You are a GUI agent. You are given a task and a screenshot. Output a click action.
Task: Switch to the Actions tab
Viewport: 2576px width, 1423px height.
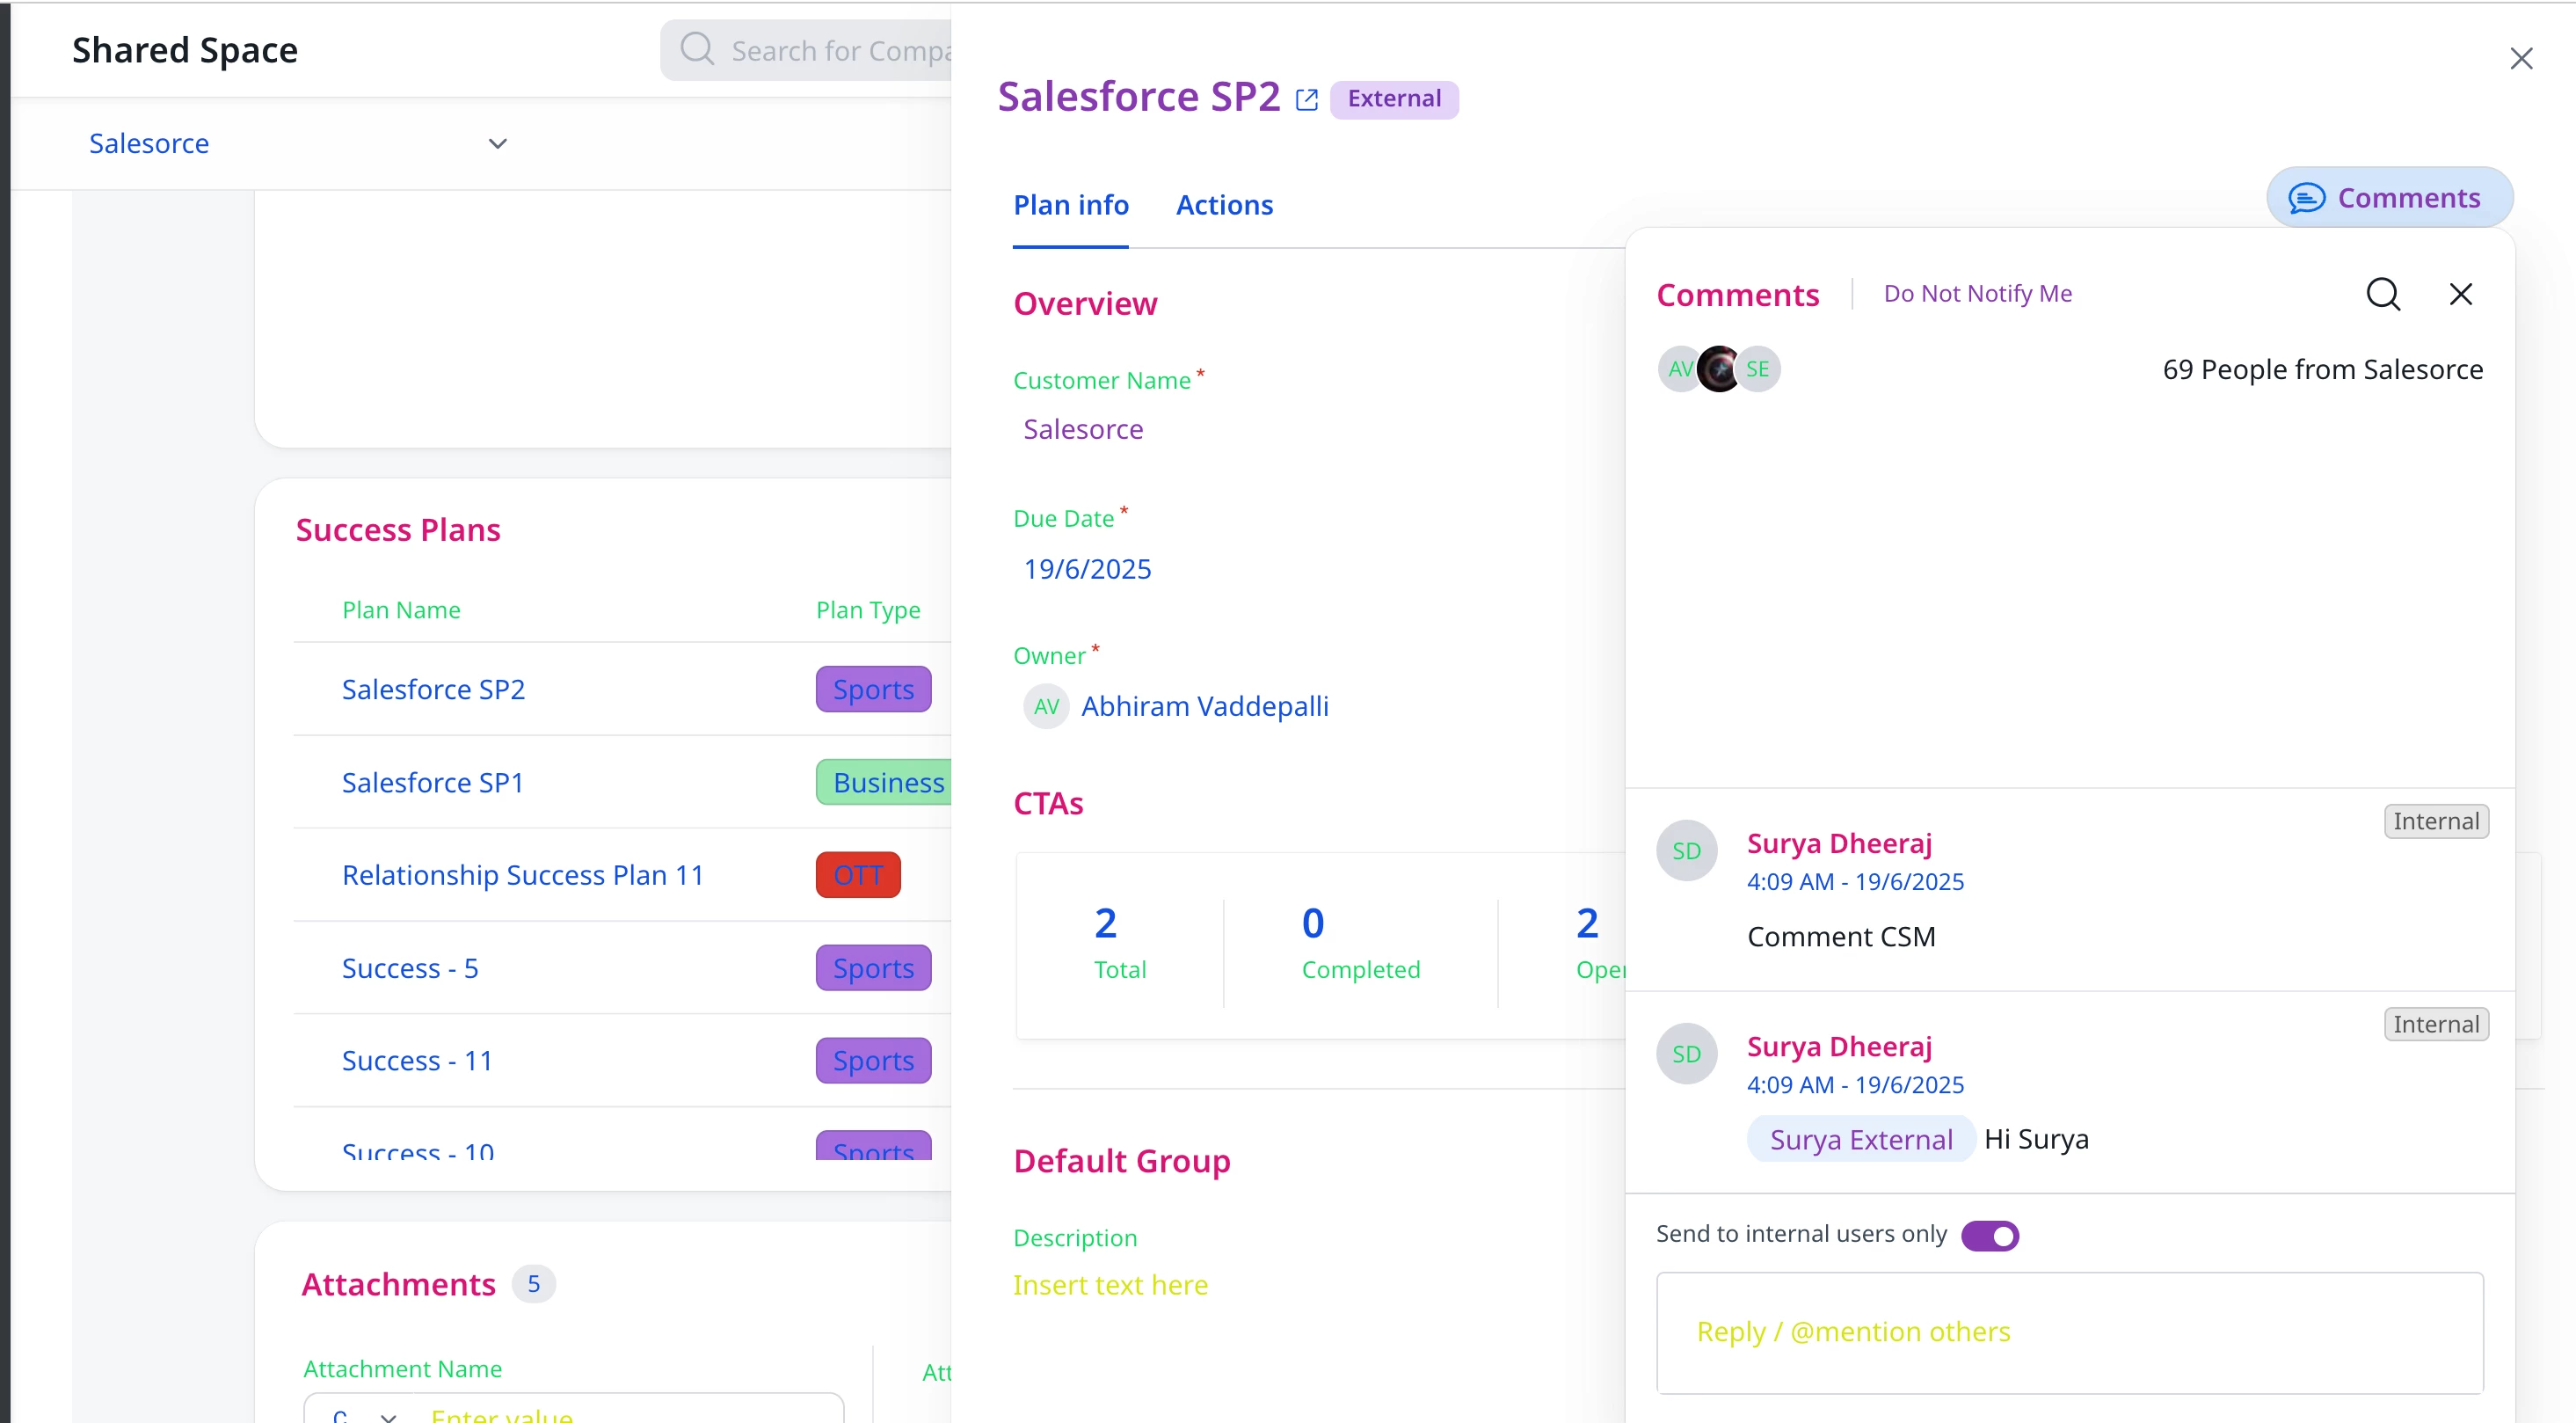click(x=1224, y=205)
